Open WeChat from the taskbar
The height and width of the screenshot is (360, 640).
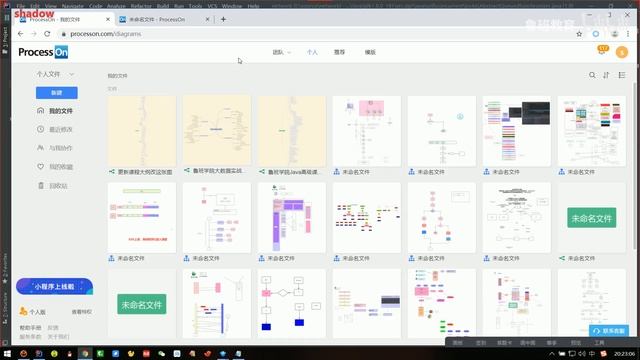[x=162, y=353]
